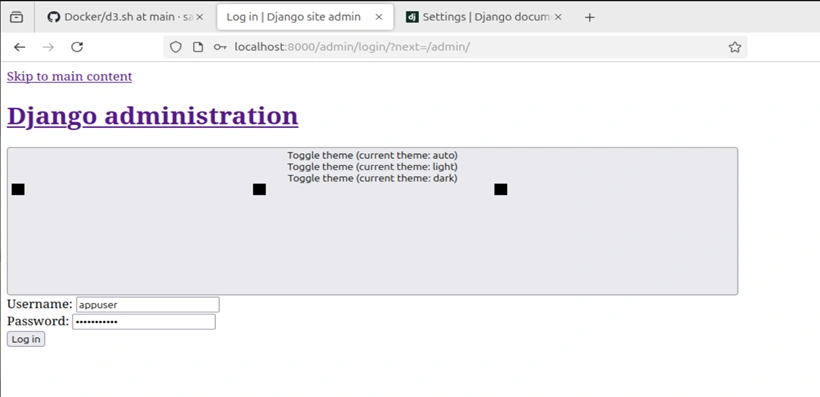Close the Log in Django site admin tab
The image size is (820, 397).
(x=379, y=17)
